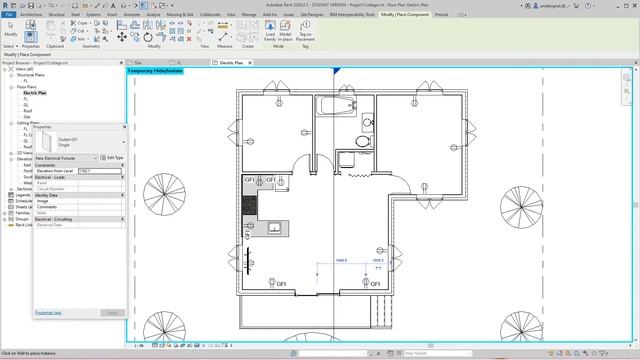Click the Copy tool beside Move

coord(135,38)
